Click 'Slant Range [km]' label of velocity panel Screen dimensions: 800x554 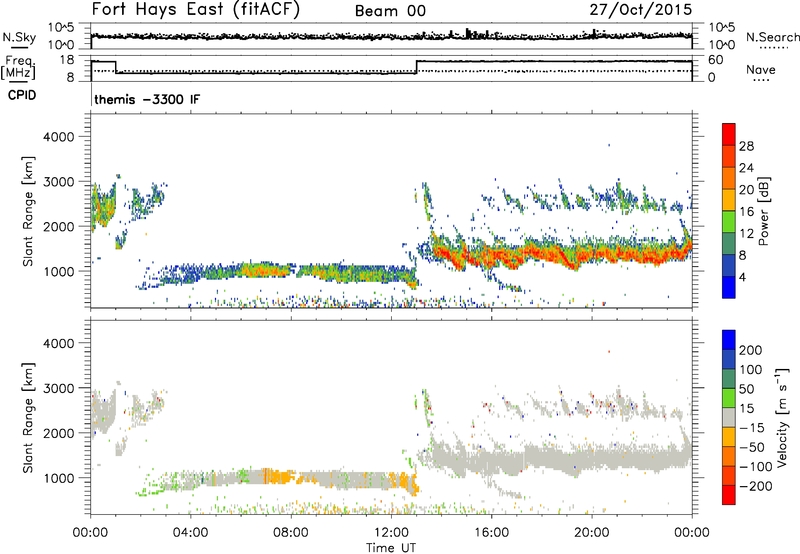[x=28, y=418]
